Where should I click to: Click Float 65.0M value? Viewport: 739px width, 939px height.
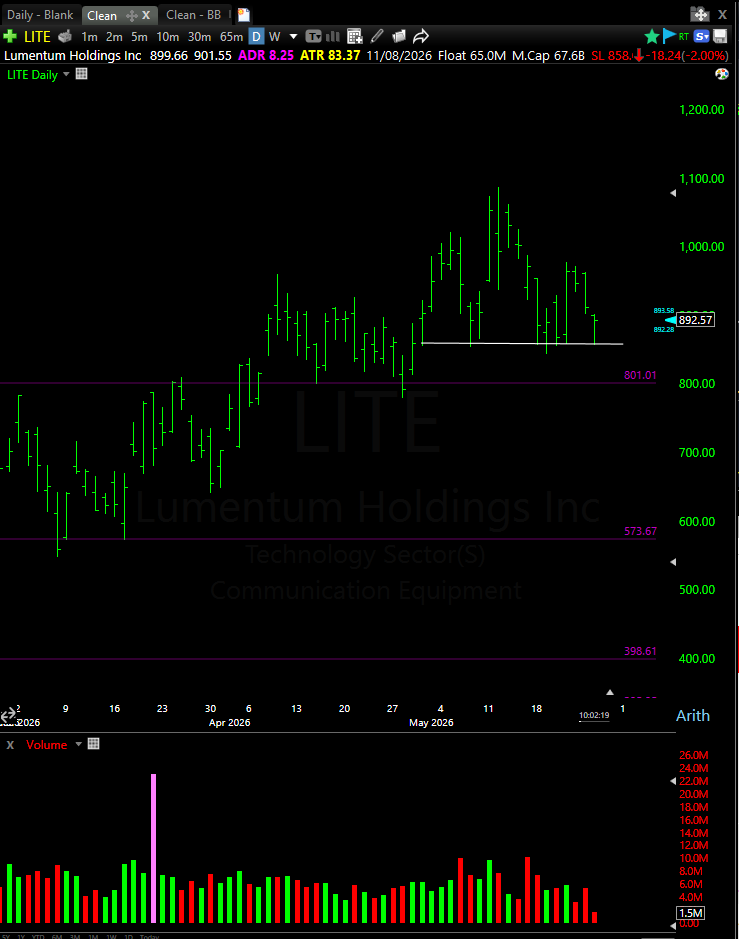point(472,56)
